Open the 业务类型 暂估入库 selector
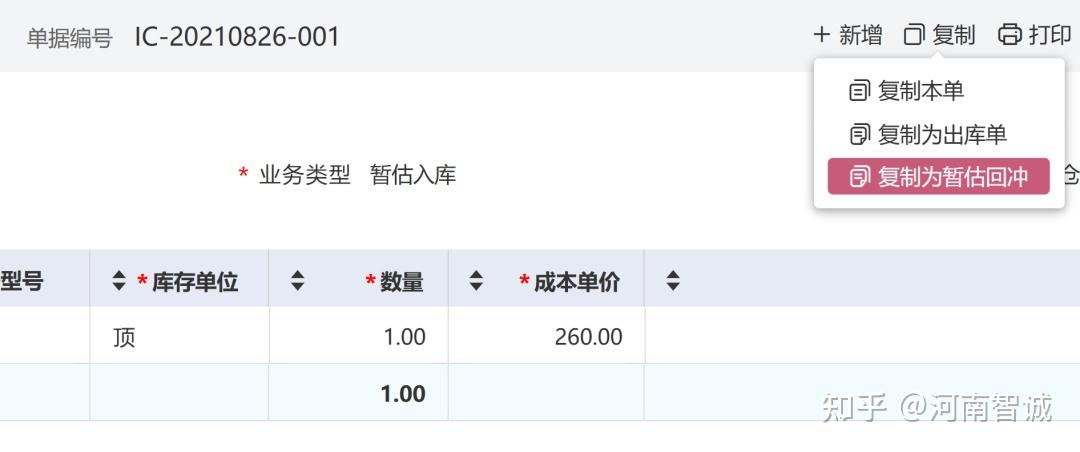Viewport: 1080px width, 452px height. (x=413, y=175)
